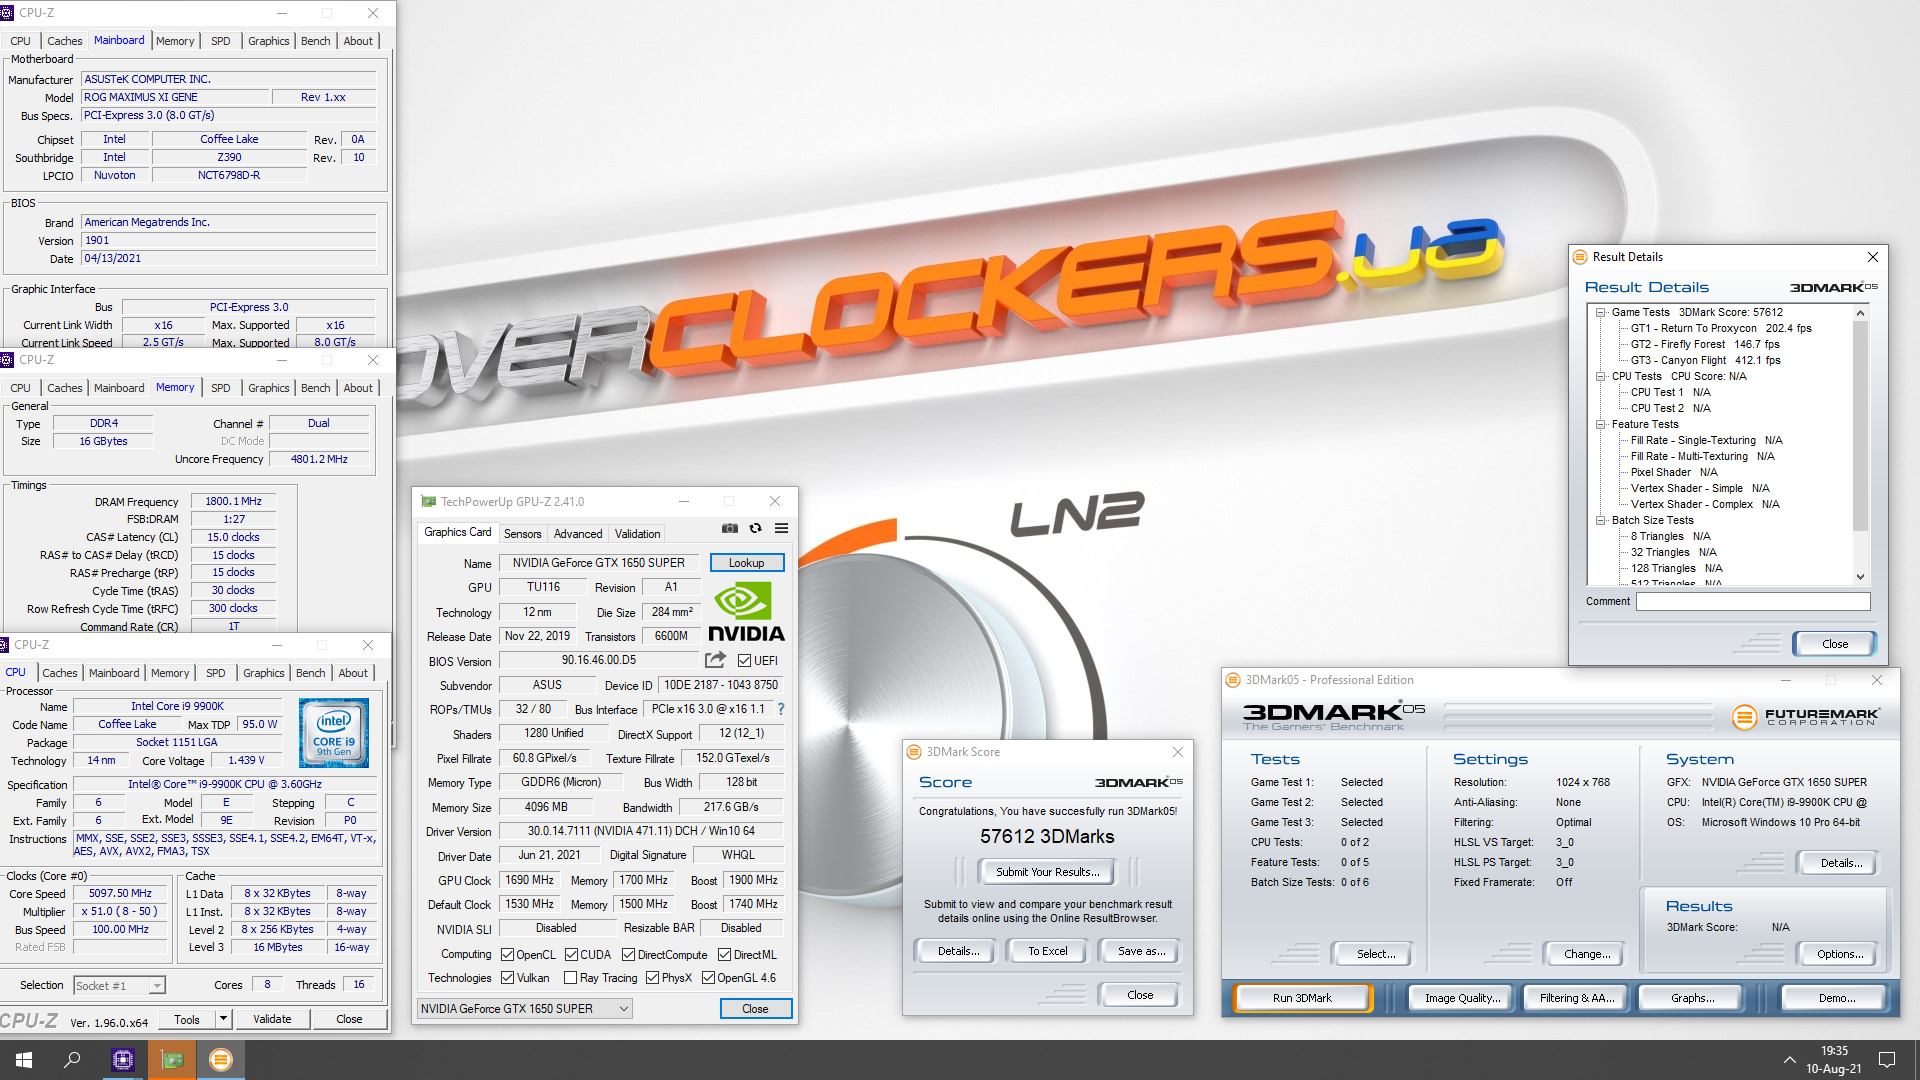Click the 3DMark05 Professional Edition title bar icon
Screen dimensions: 1920x1080
coord(1233,680)
